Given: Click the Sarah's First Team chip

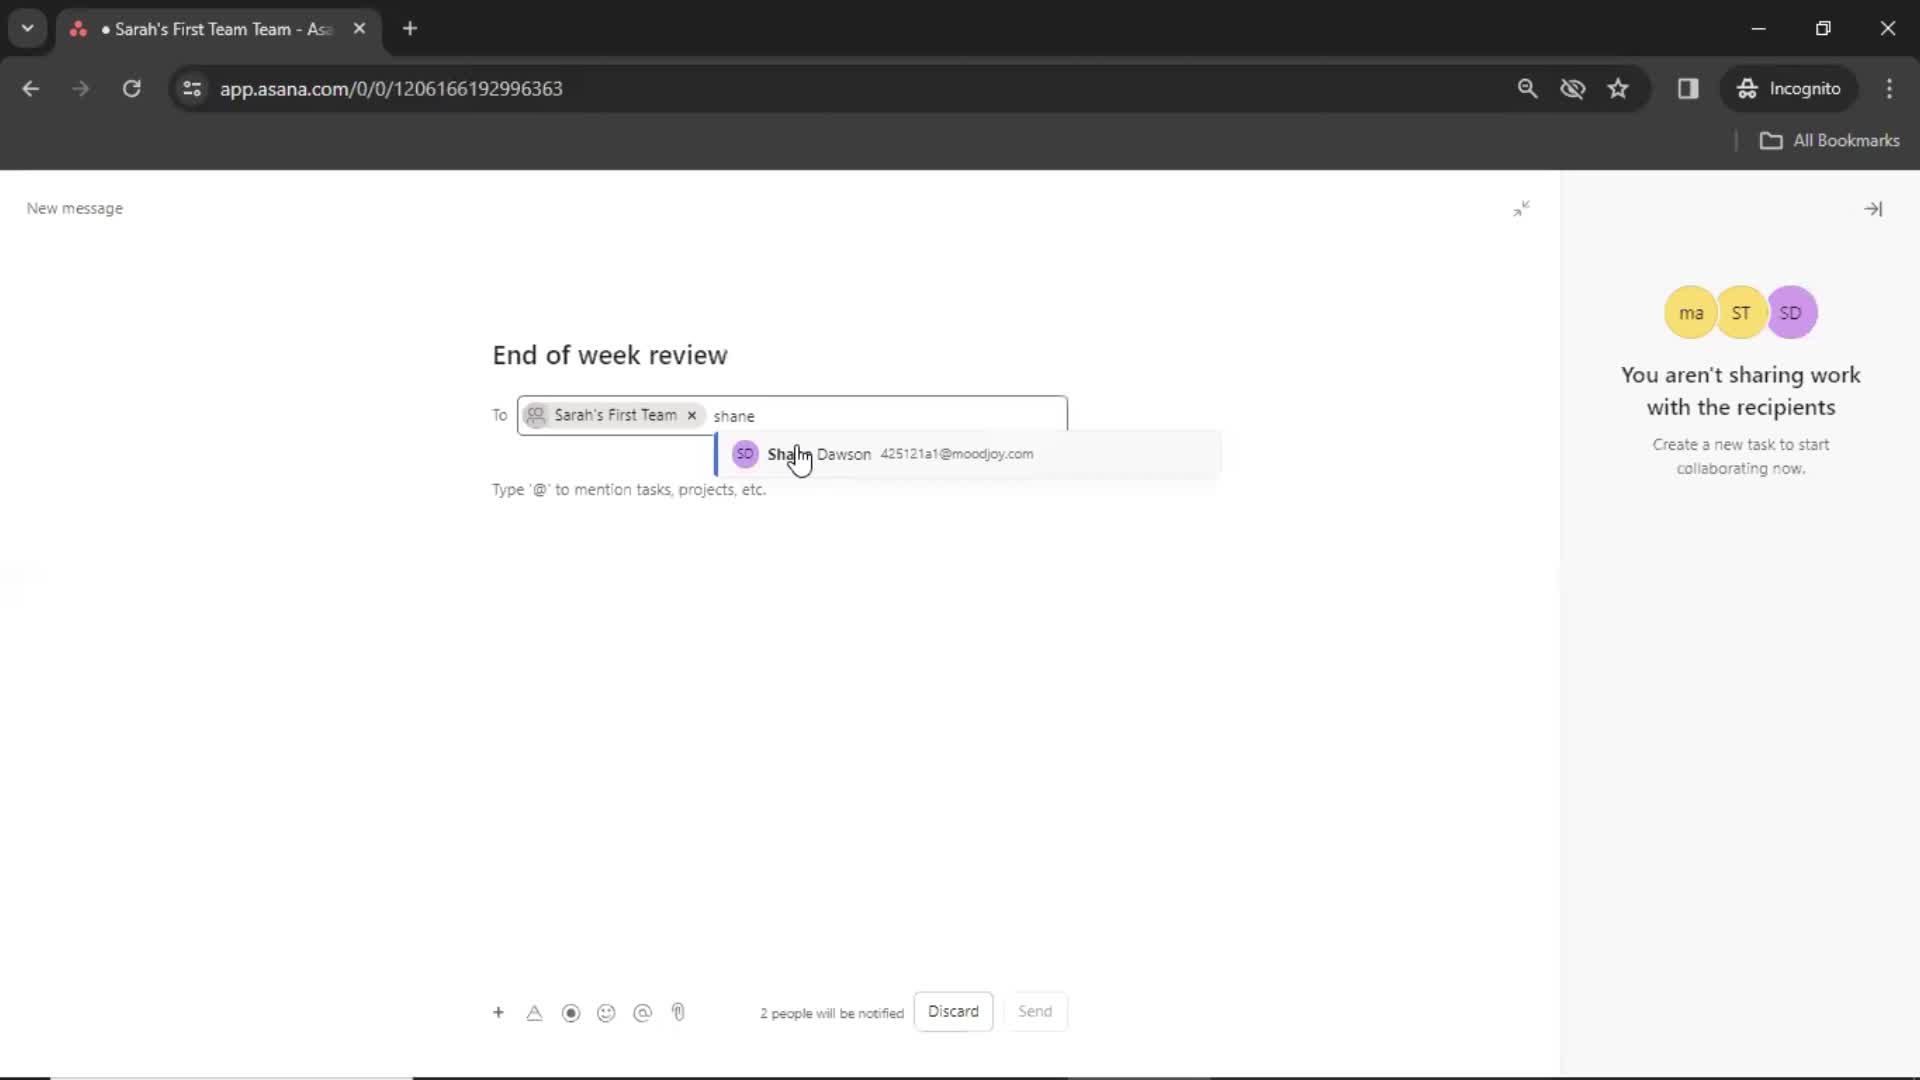Looking at the screenshot, I should tap(613, 415).
